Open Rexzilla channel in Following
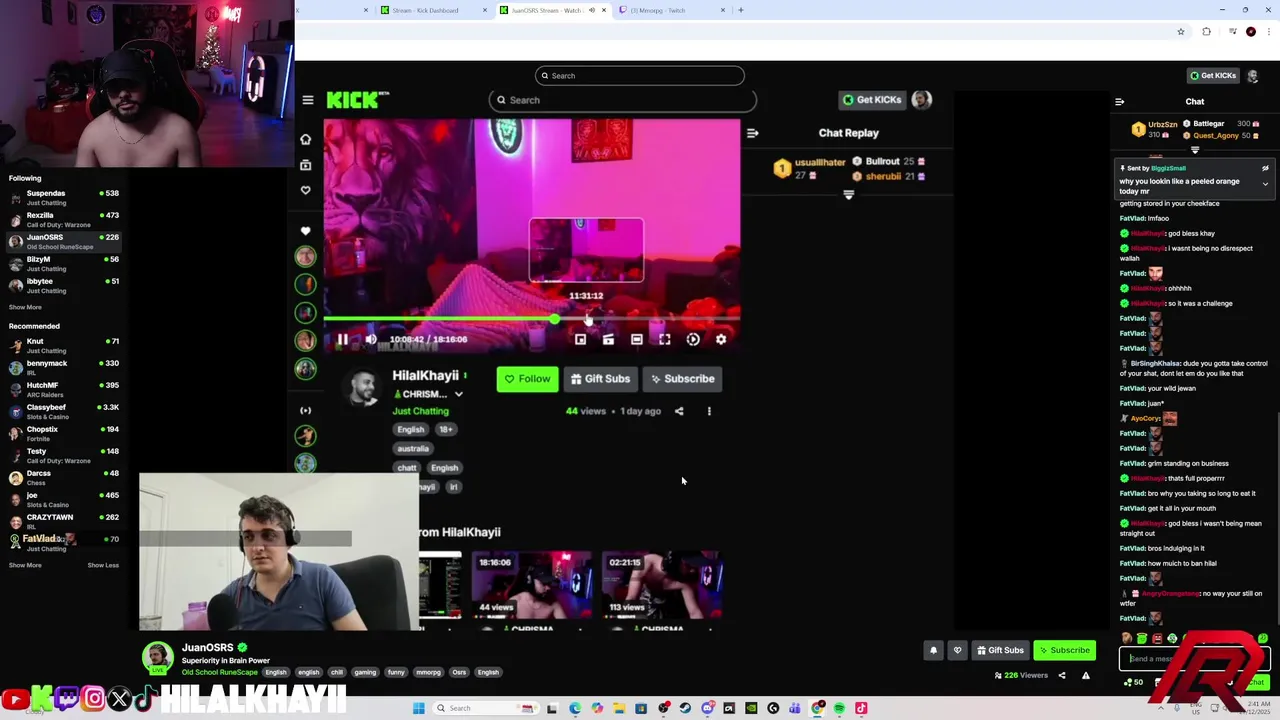Image resolution: width=1280 pixels, height=720 pixels. point(64,219)
